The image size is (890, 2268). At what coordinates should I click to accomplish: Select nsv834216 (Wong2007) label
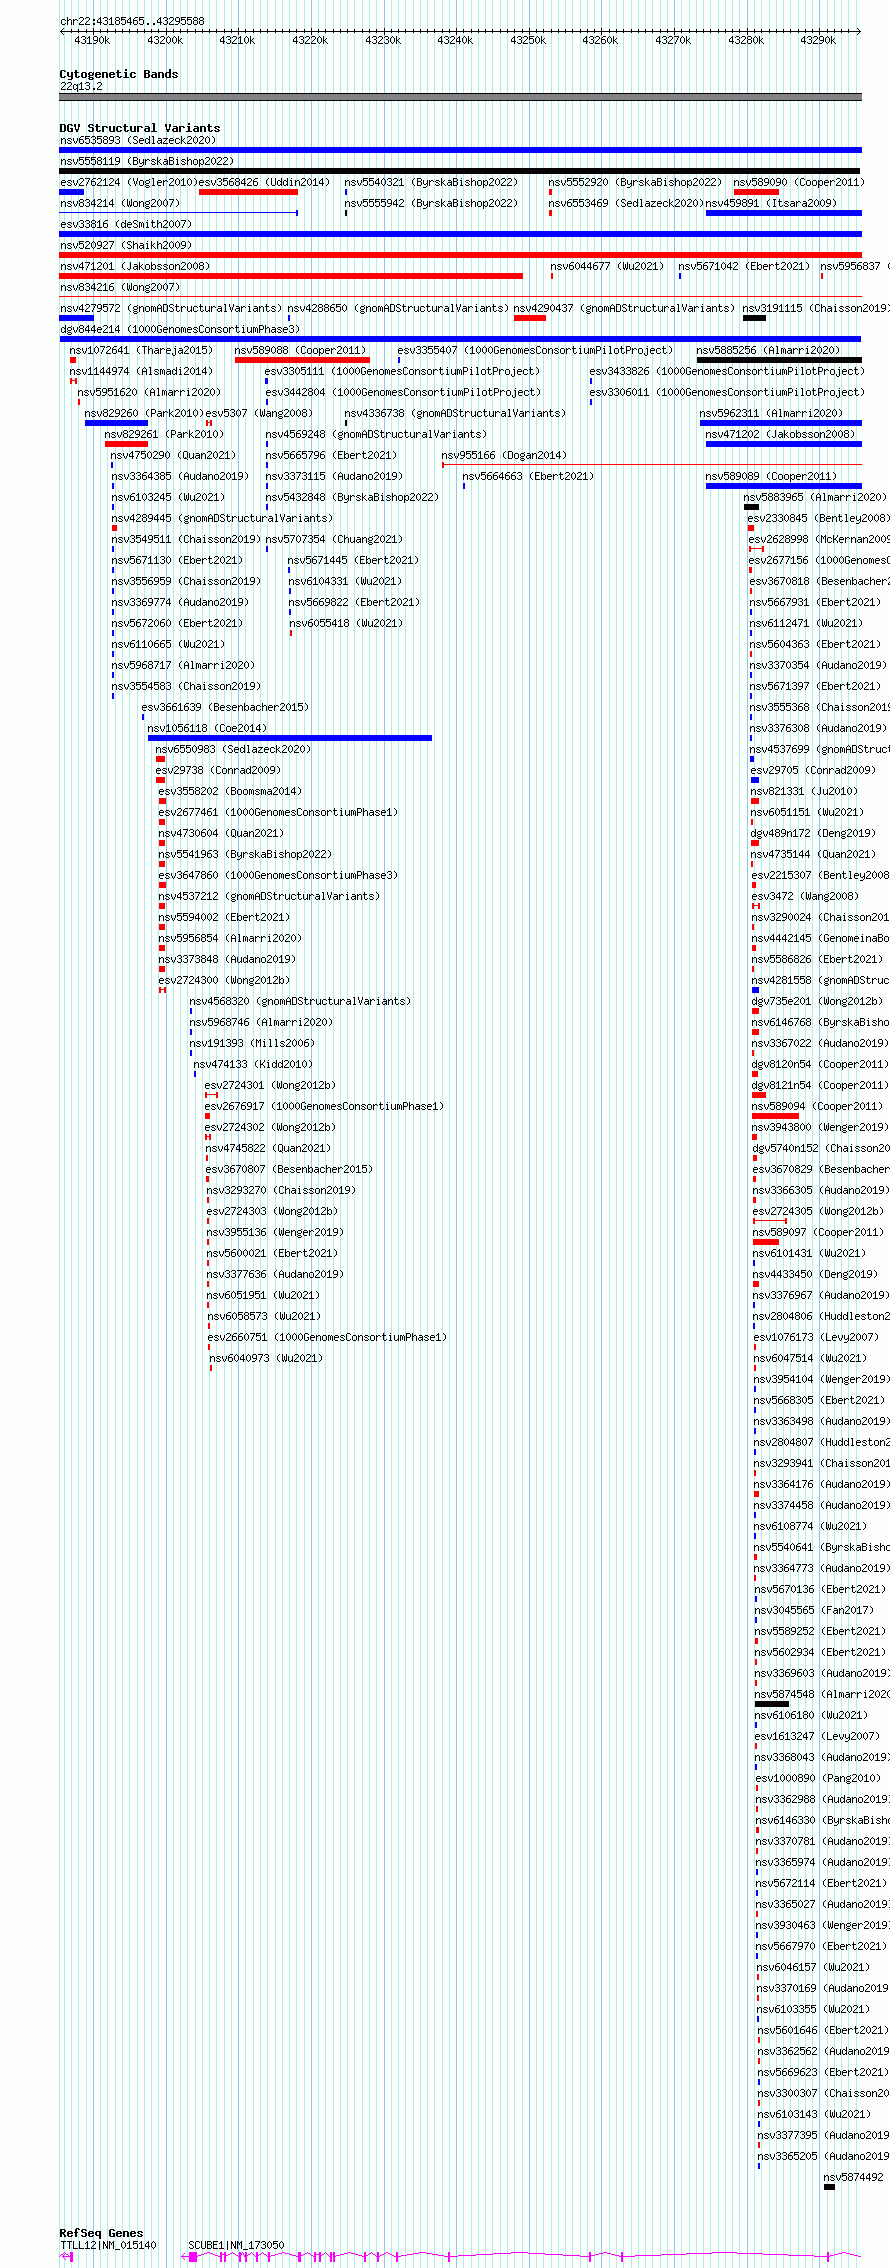(120, 287)
